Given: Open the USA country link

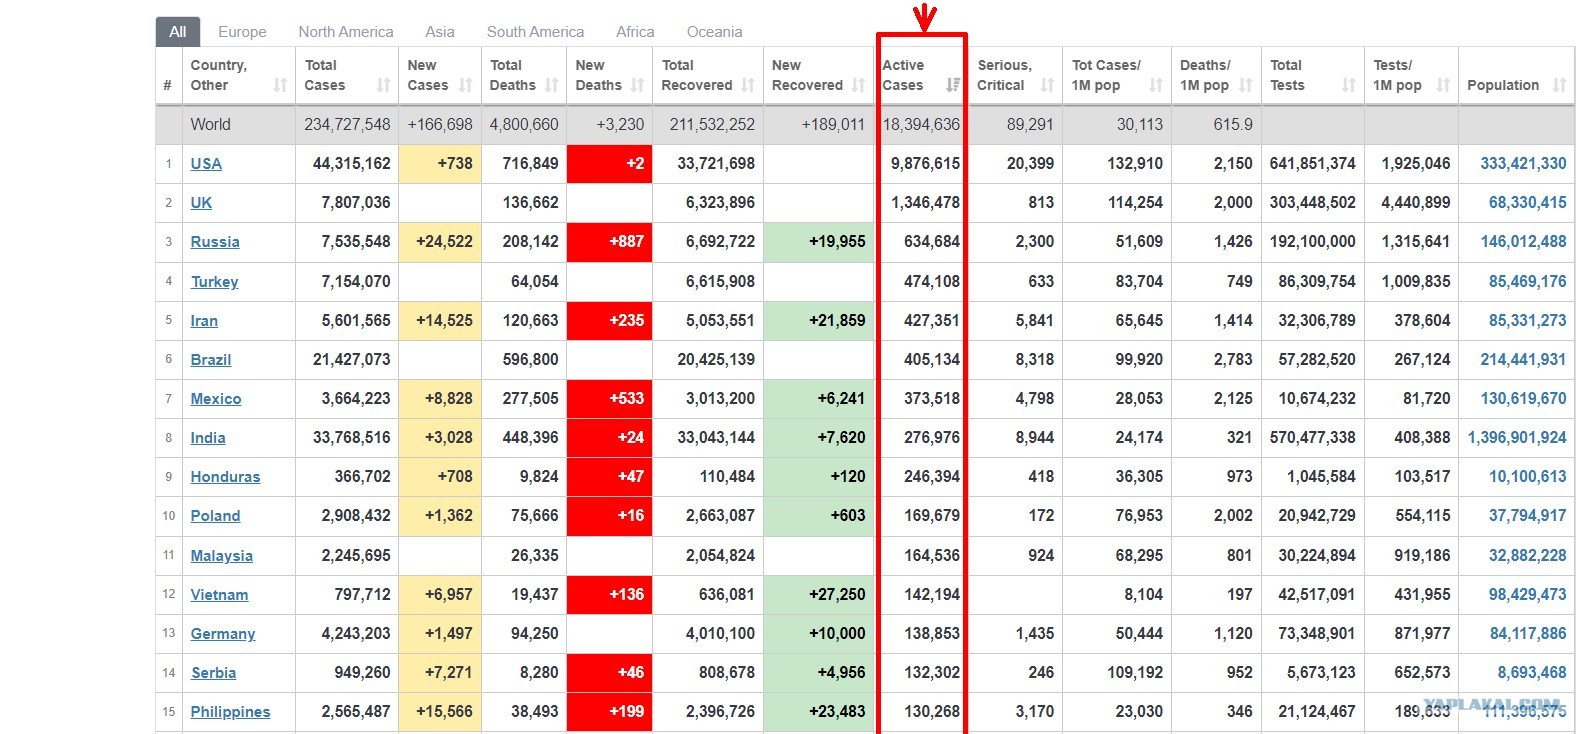Looking at the screenshot, I should pyautogui.click(x=206, y=164).
